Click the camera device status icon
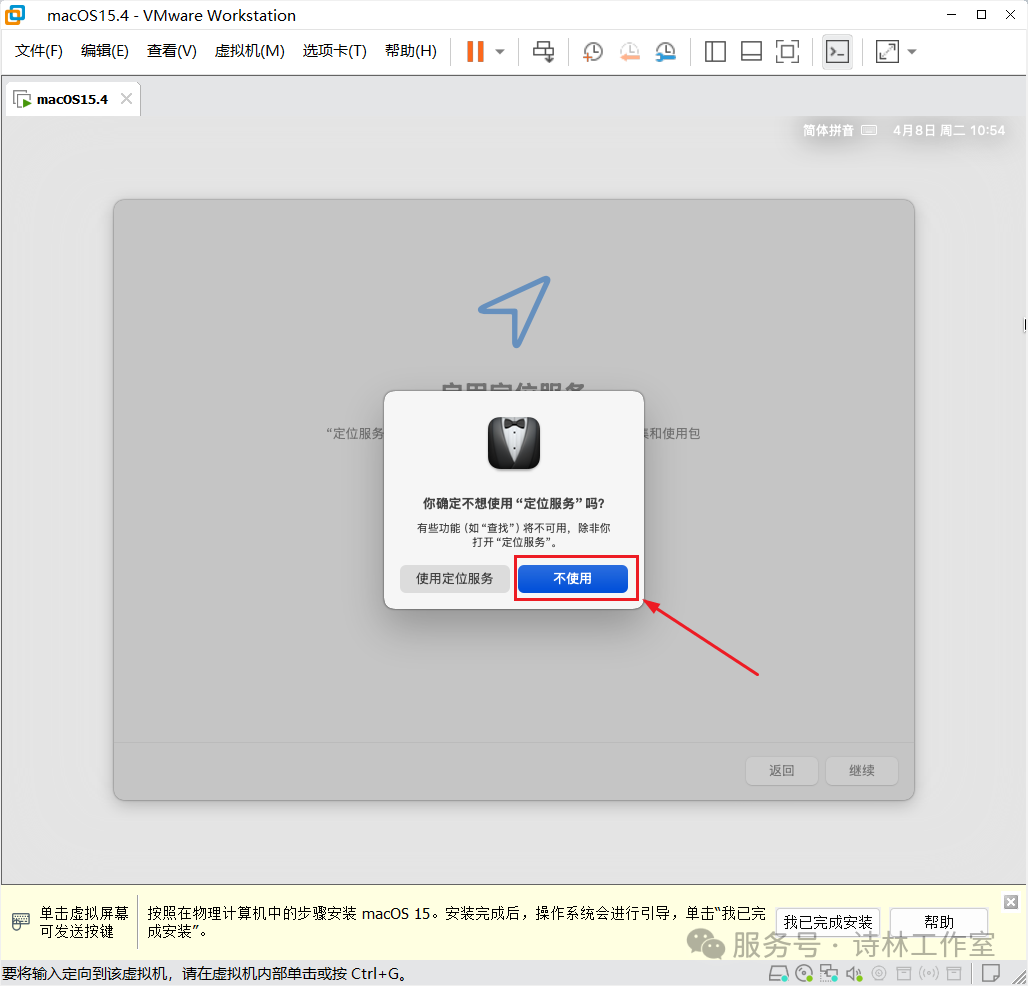The image size is (1028, 986). coord(879,974)
